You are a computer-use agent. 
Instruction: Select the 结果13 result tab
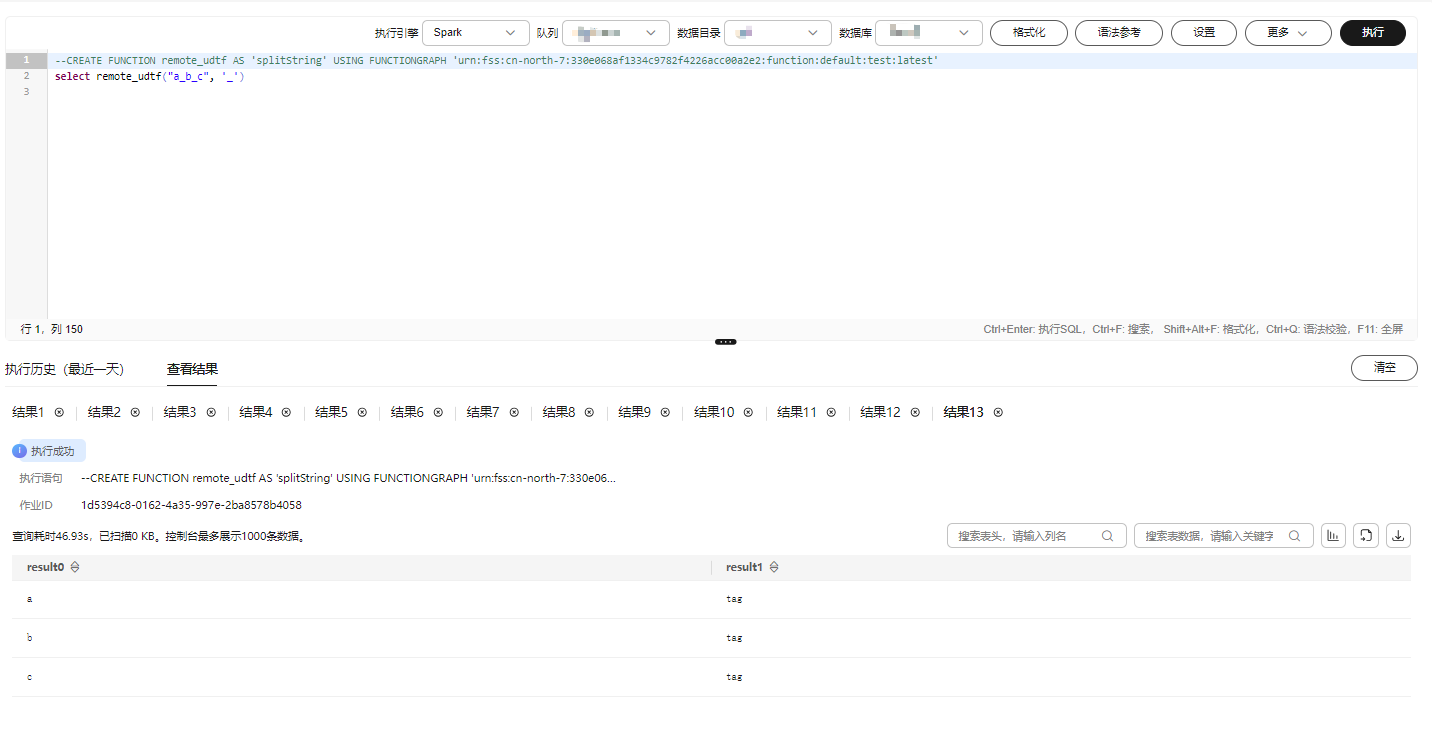(964, 412)
